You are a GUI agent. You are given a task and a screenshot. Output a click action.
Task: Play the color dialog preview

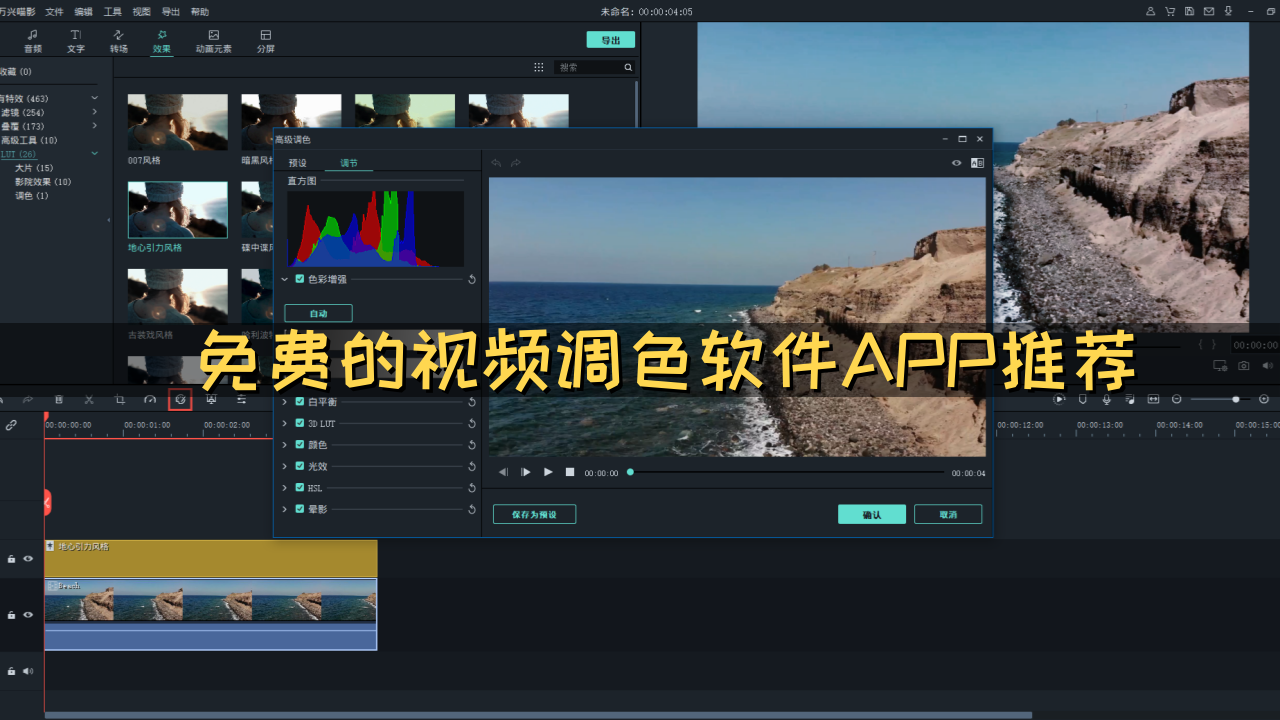548,472
